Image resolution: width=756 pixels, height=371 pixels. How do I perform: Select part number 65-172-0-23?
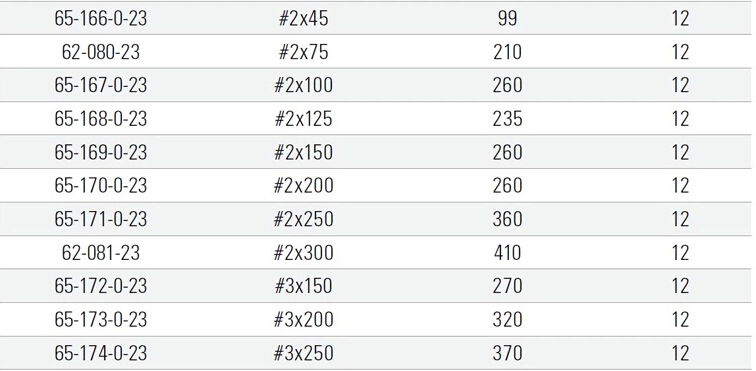(100, 286)
